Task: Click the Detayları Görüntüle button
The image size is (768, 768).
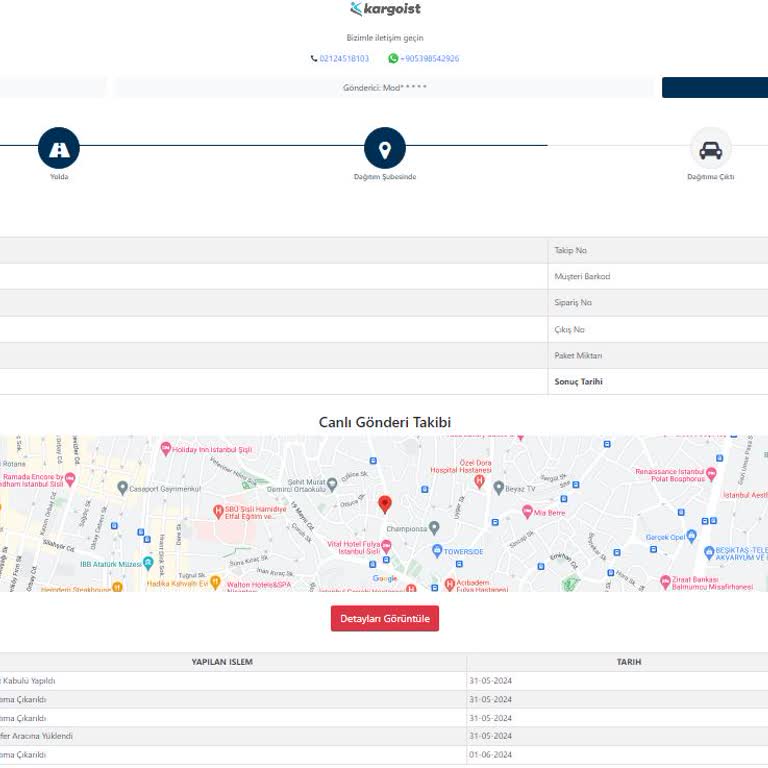Action: point(385,619)
